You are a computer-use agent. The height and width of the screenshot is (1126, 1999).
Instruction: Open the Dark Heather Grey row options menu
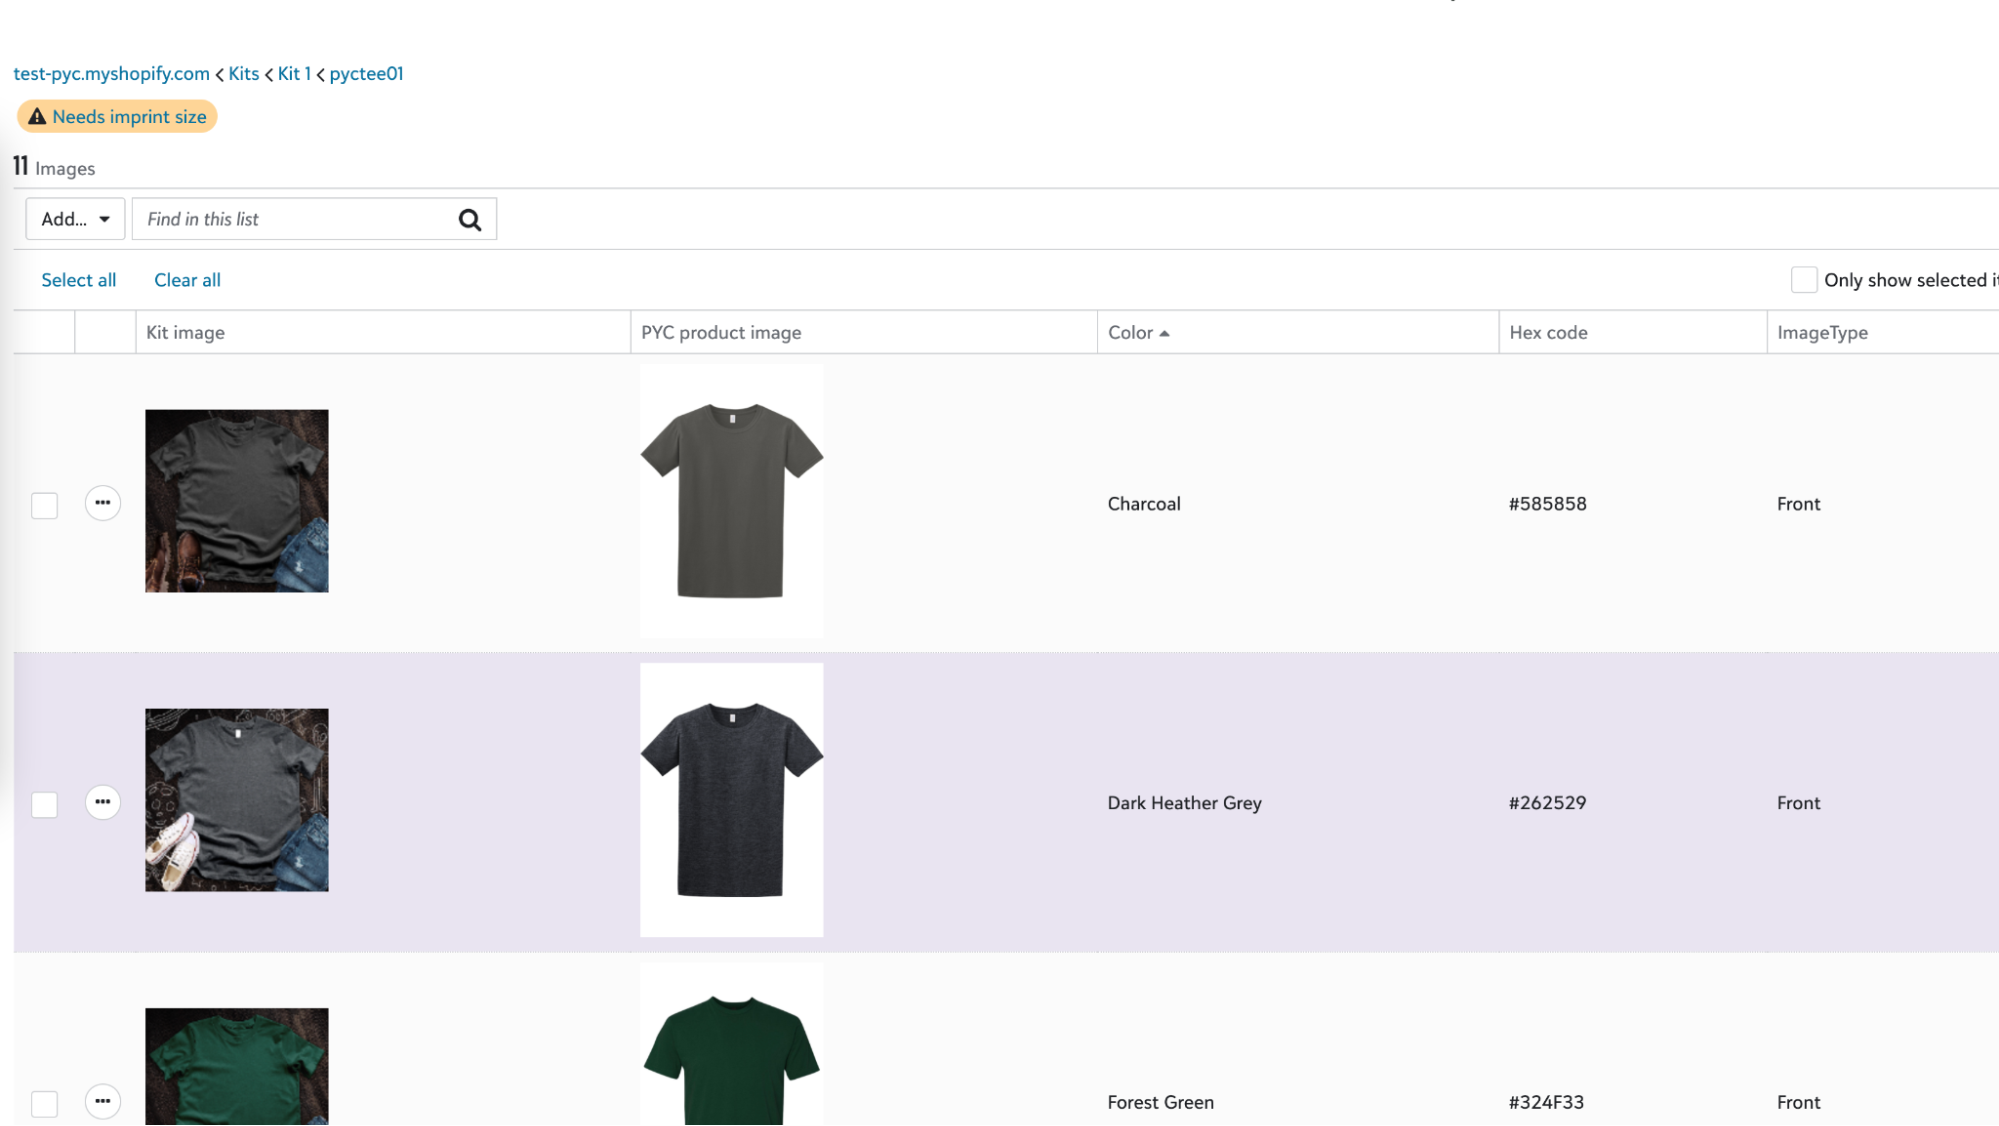tap(103, 802)
